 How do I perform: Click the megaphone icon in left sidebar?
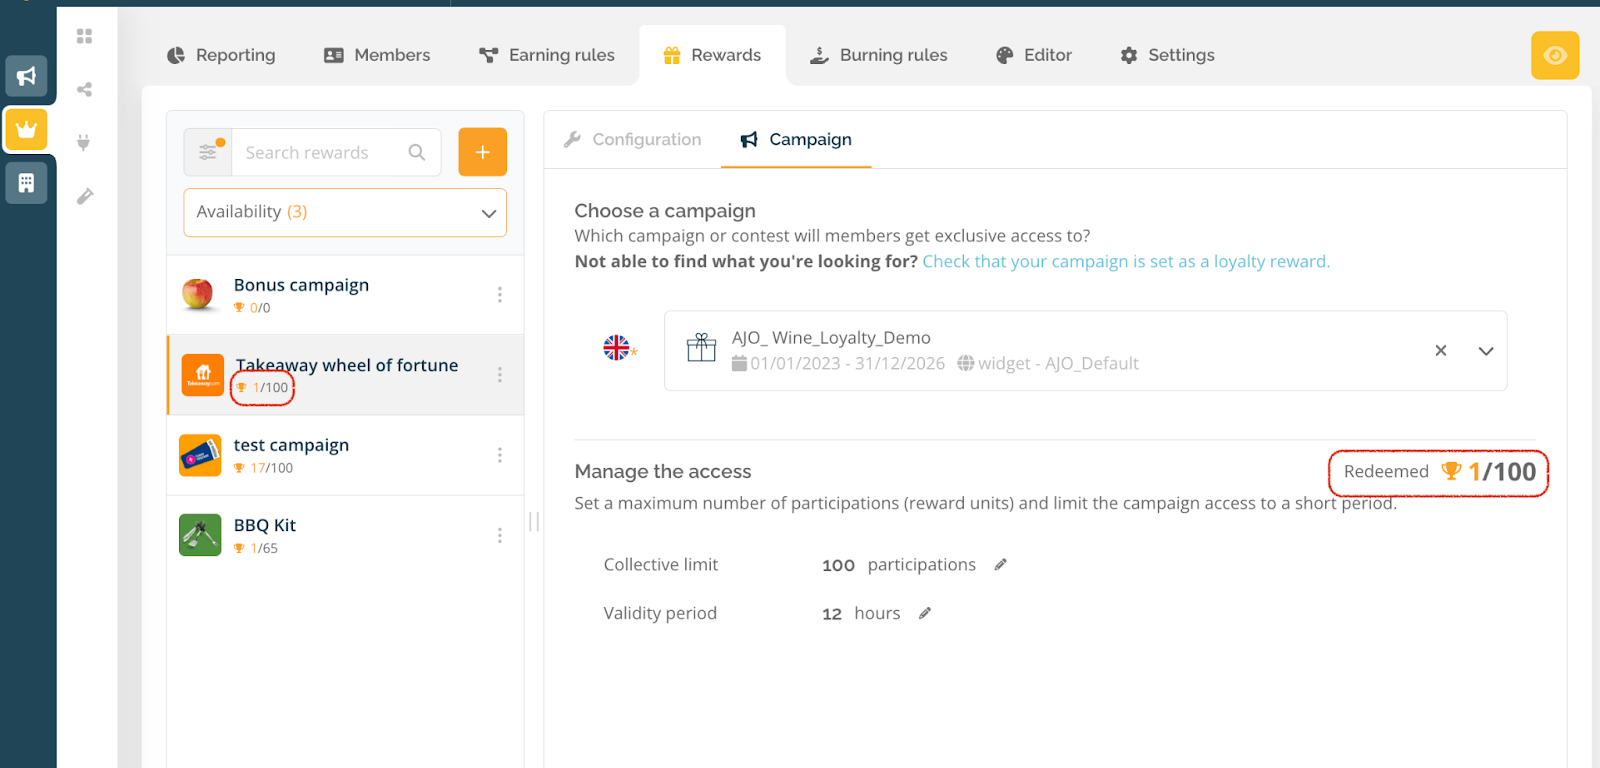tap(26, 76)
